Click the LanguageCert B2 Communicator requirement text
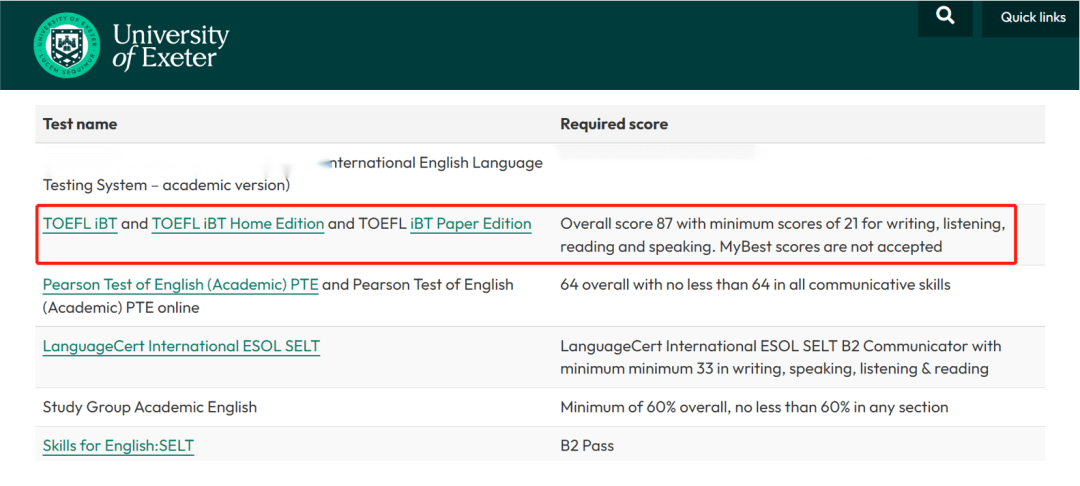 coord(780,357)
